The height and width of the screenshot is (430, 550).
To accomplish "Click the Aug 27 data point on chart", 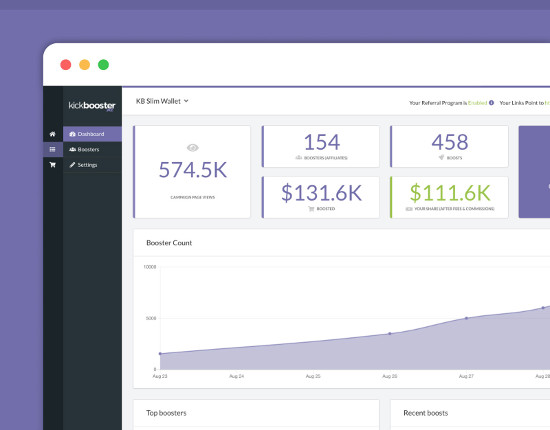I will point(467,318).
